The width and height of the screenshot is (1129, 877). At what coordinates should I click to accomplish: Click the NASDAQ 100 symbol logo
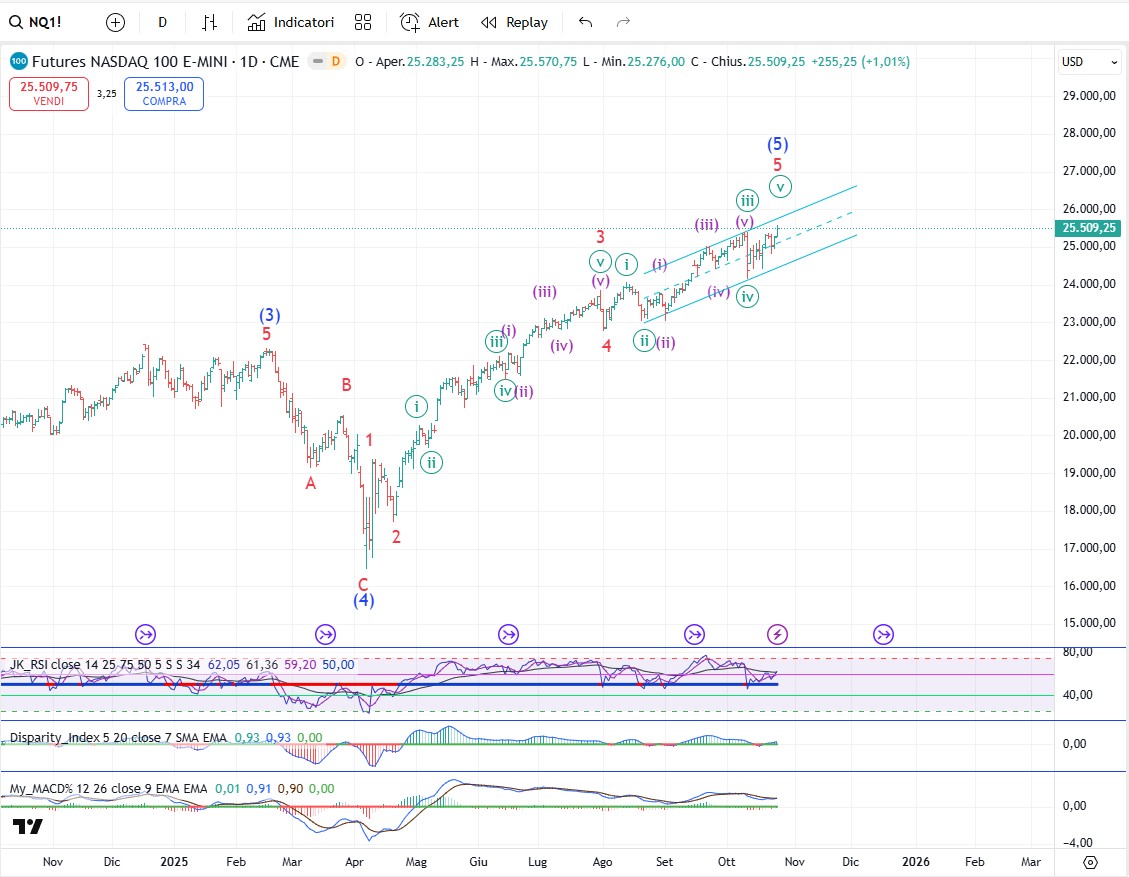click(x=19, y=61)
